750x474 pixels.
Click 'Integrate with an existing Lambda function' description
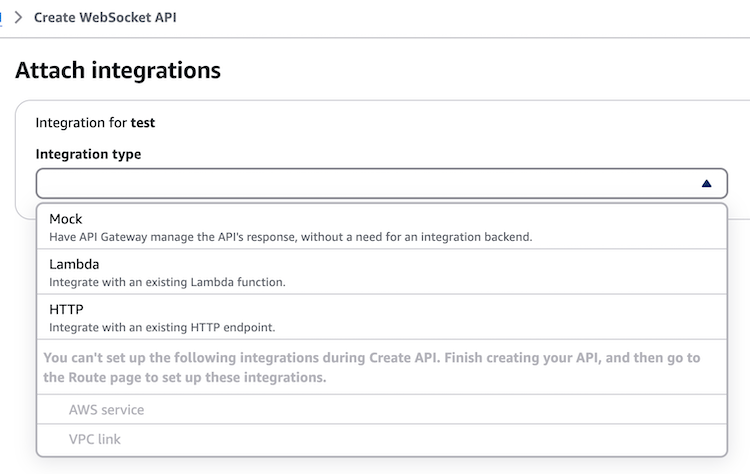coord(167,282)
